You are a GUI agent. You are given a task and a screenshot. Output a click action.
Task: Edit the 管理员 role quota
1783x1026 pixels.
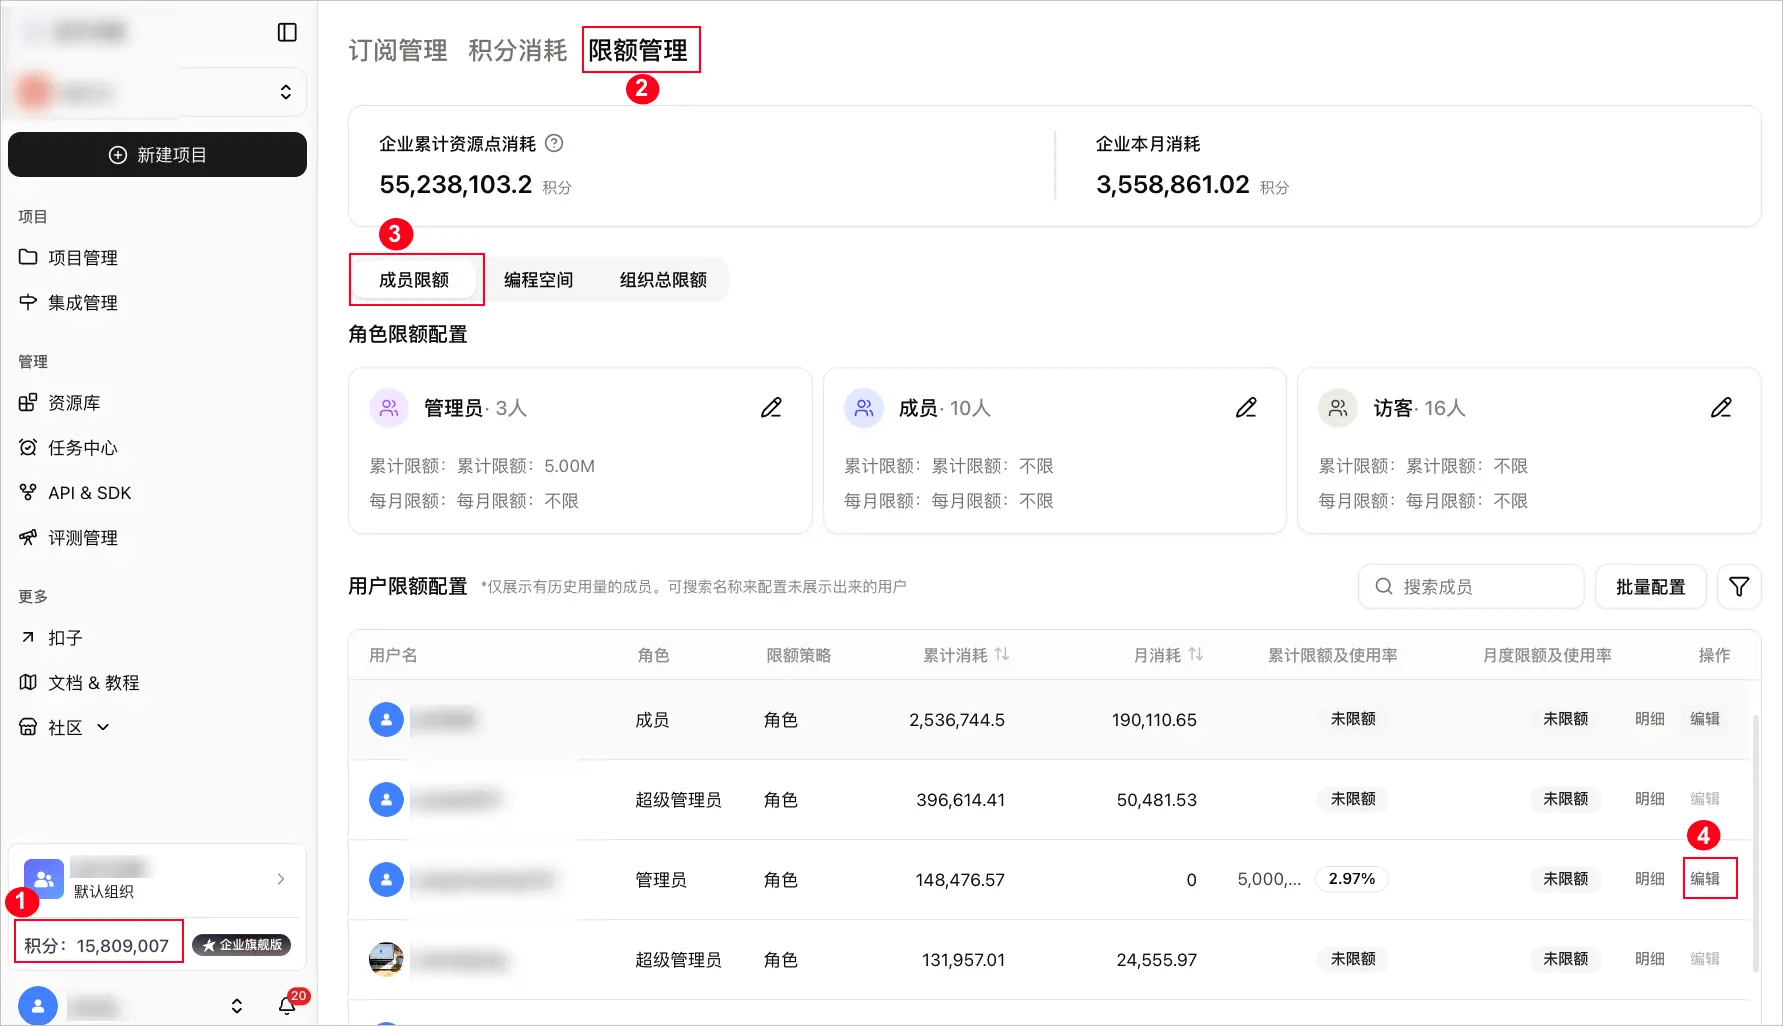pyautogui.click(x=771, y=408)
